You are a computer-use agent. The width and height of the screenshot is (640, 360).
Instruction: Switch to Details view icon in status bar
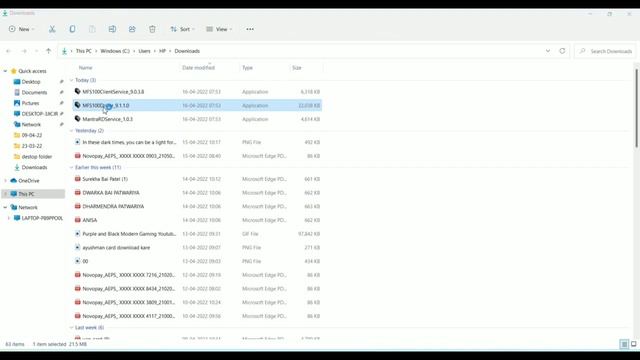click(624, 344)
